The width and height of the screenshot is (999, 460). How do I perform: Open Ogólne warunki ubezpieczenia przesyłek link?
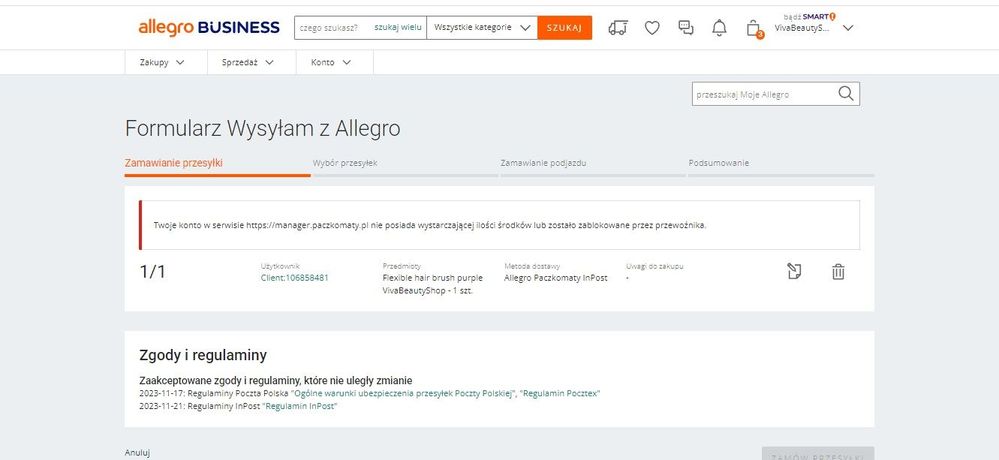[x=403, y=394]
